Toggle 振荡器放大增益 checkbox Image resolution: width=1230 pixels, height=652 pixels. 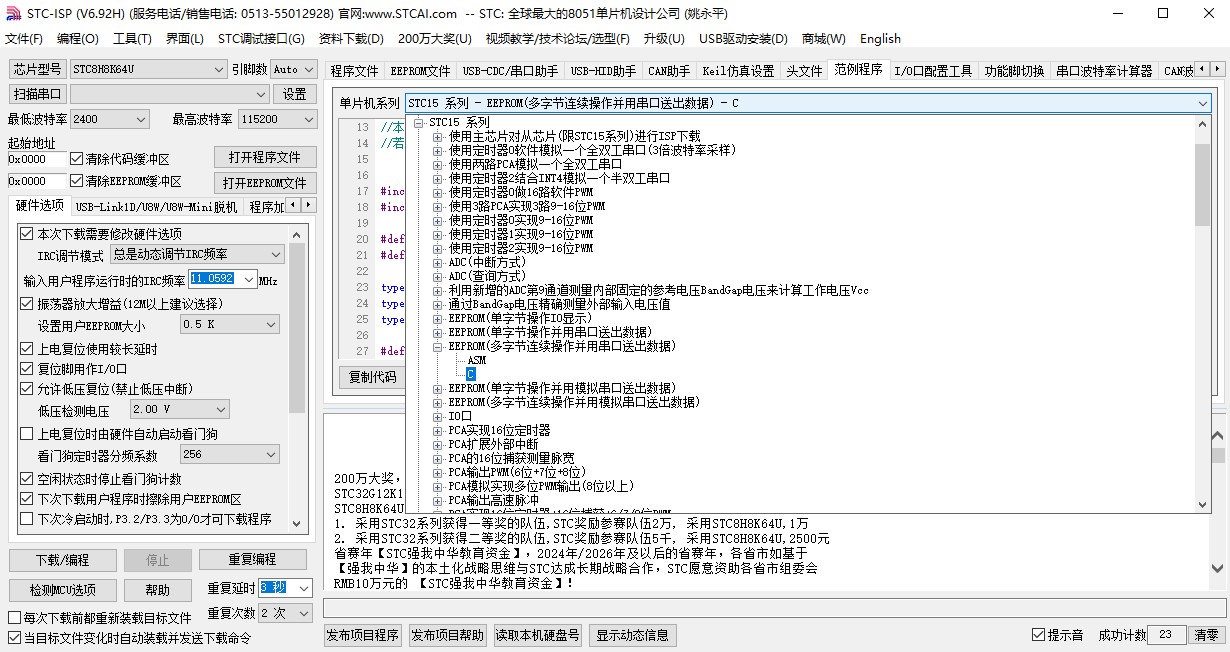coord(27,303)
